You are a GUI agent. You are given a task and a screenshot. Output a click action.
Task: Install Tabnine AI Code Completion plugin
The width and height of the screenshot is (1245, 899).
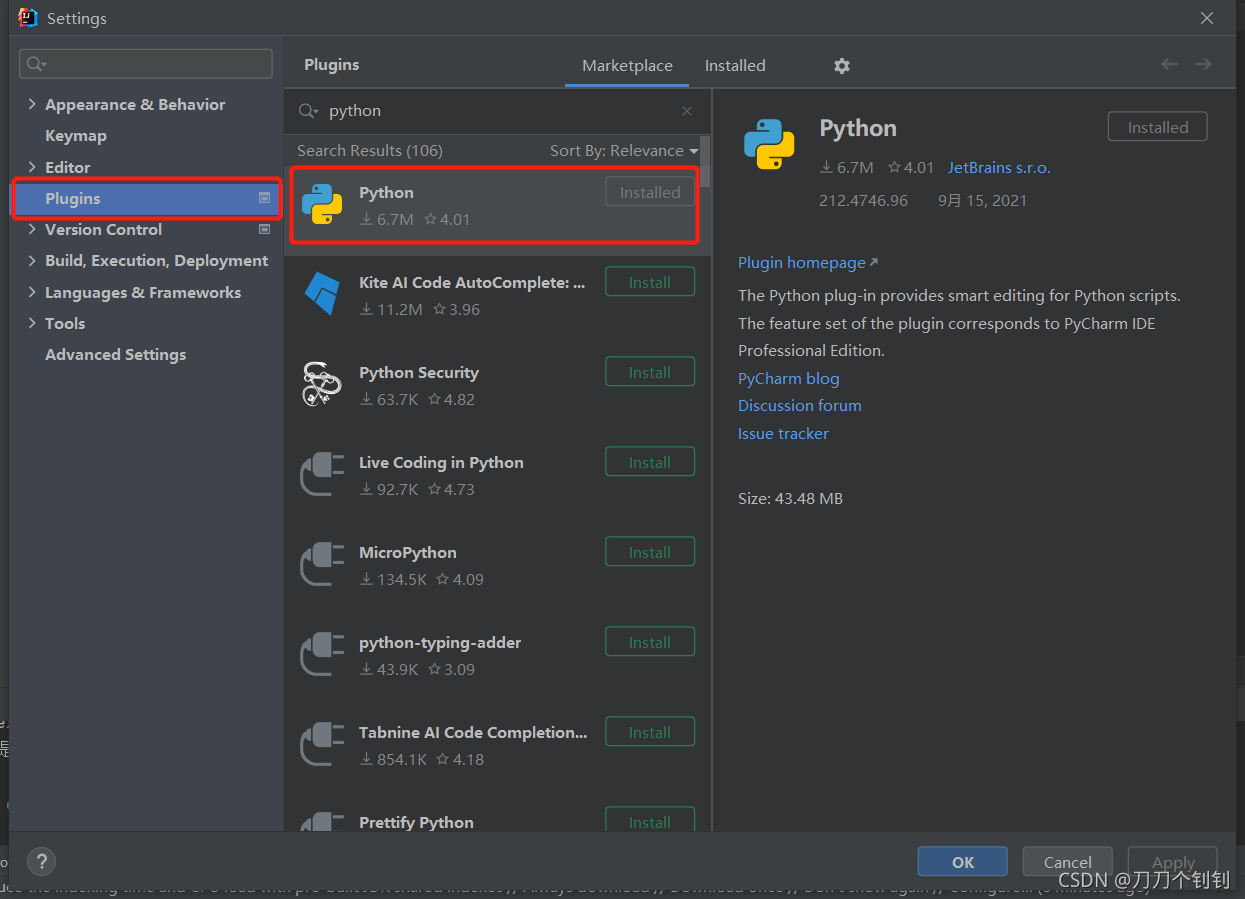point(650,732)
